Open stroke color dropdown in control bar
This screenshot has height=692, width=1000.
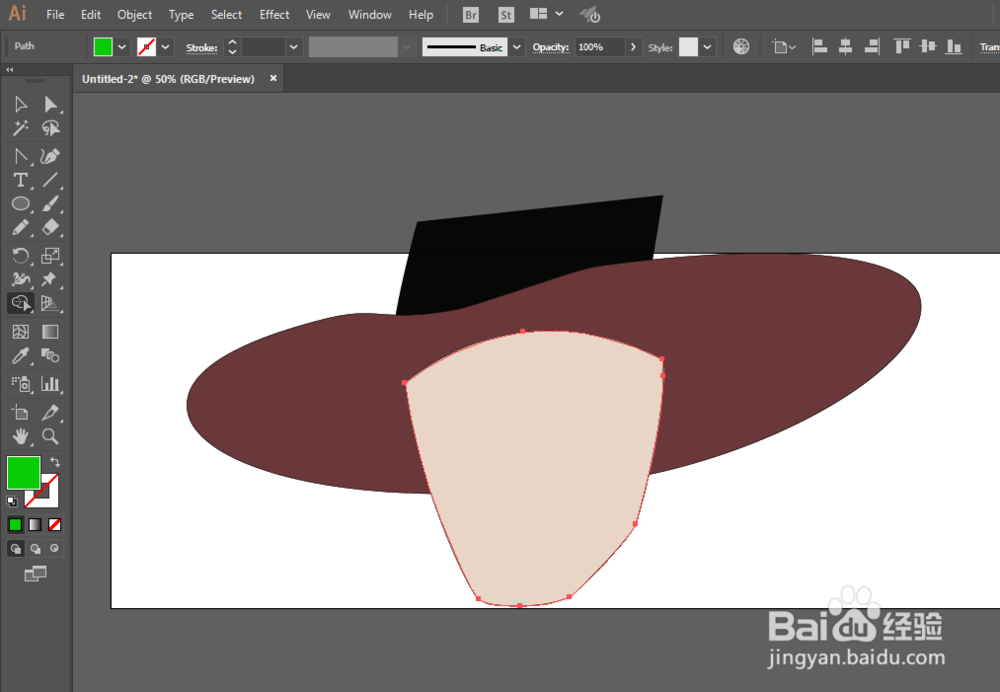coord(165,47)
